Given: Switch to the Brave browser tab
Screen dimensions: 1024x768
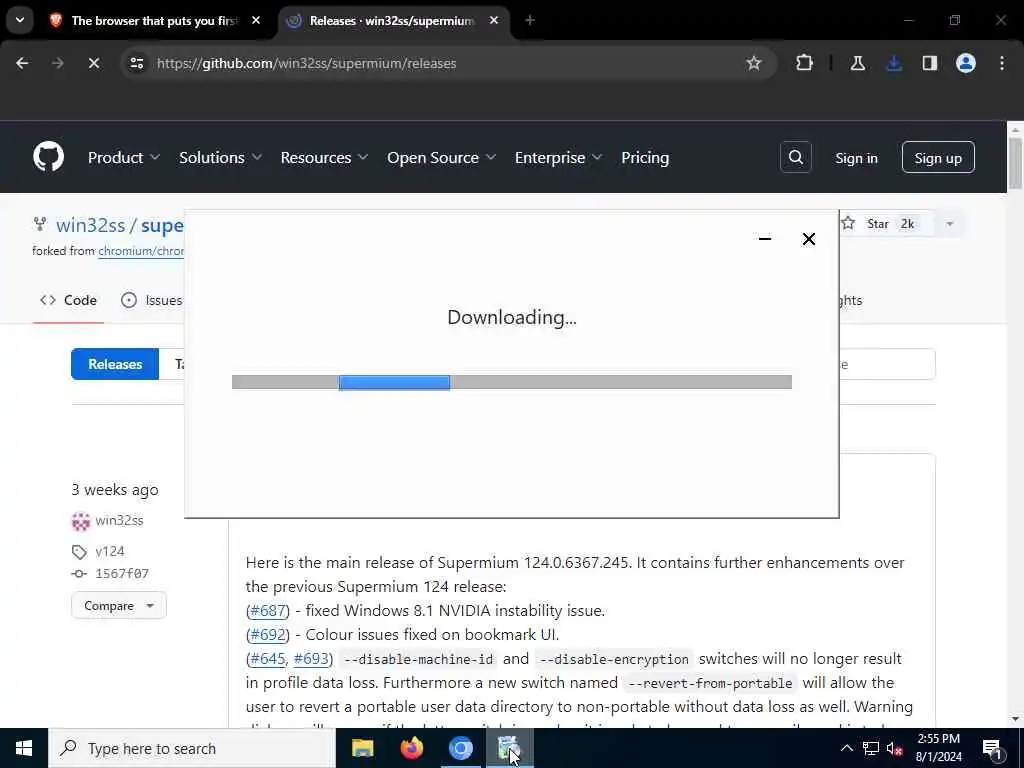Looking at the screenshot, I should [x=155, y=21].
